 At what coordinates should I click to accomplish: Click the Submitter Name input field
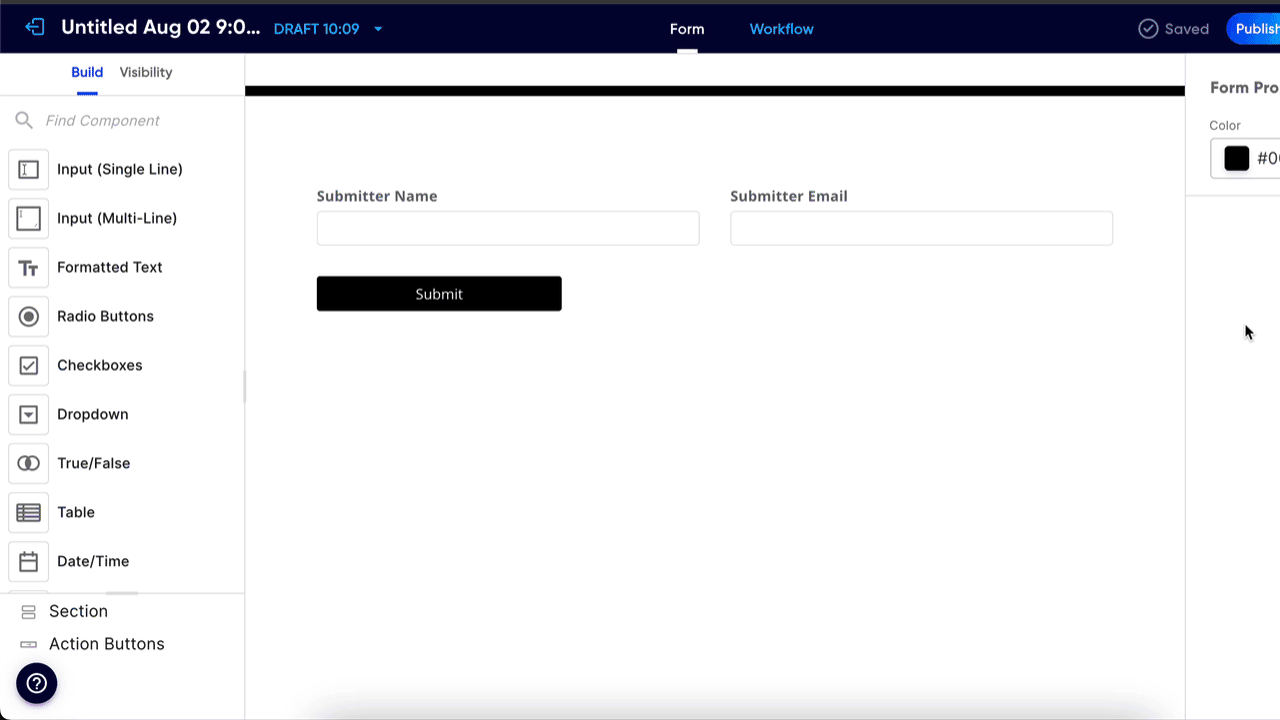pyautogui.click(x=508, y=228)
